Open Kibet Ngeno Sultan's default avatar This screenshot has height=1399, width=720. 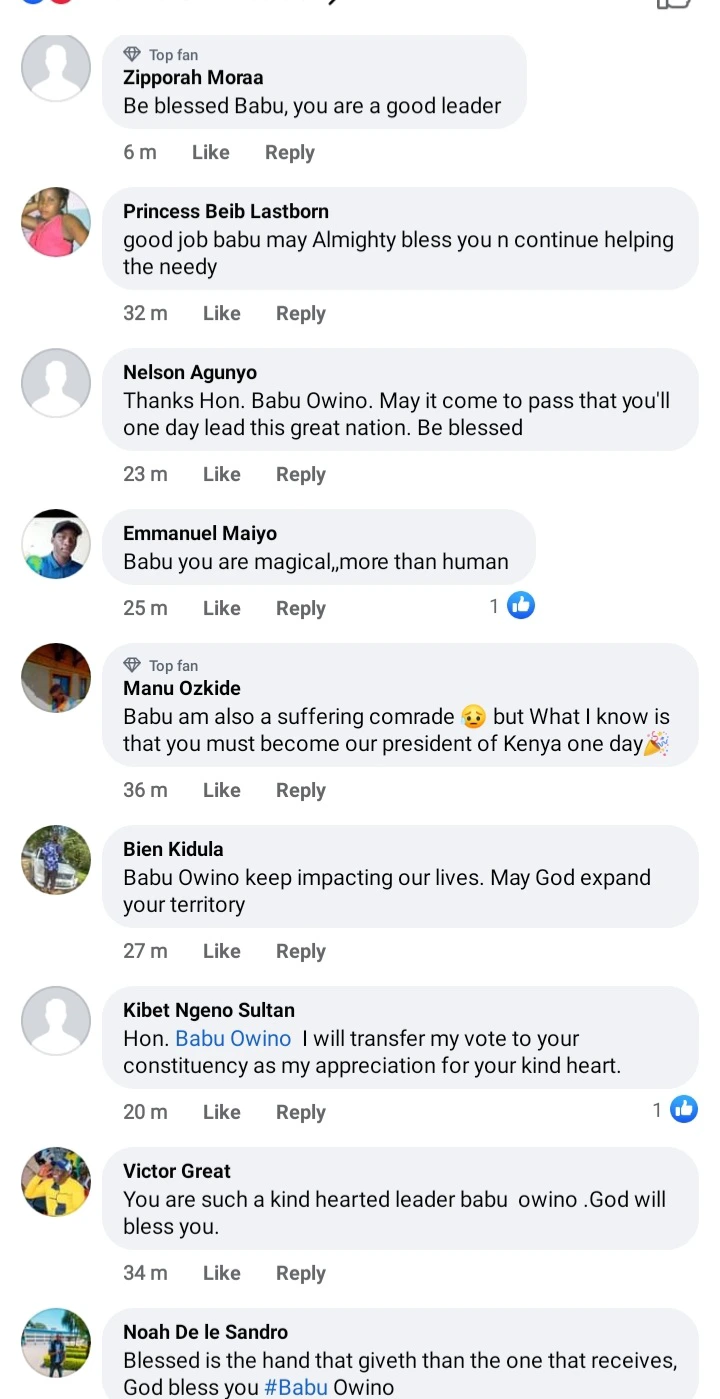56,1020
